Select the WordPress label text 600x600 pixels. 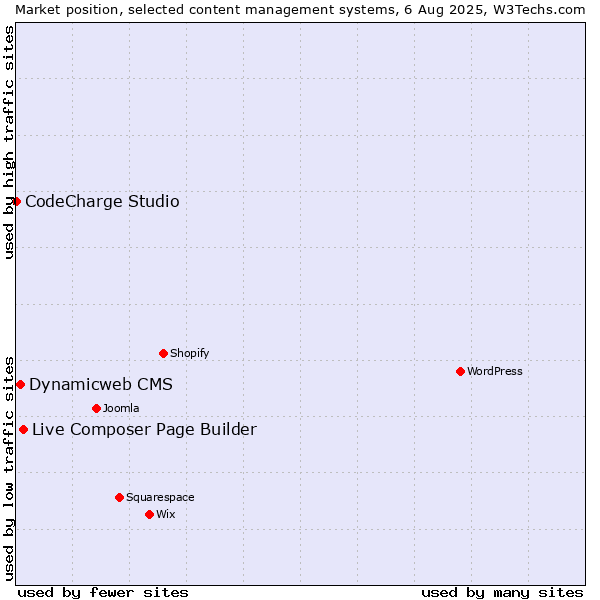tap(494, 371)
